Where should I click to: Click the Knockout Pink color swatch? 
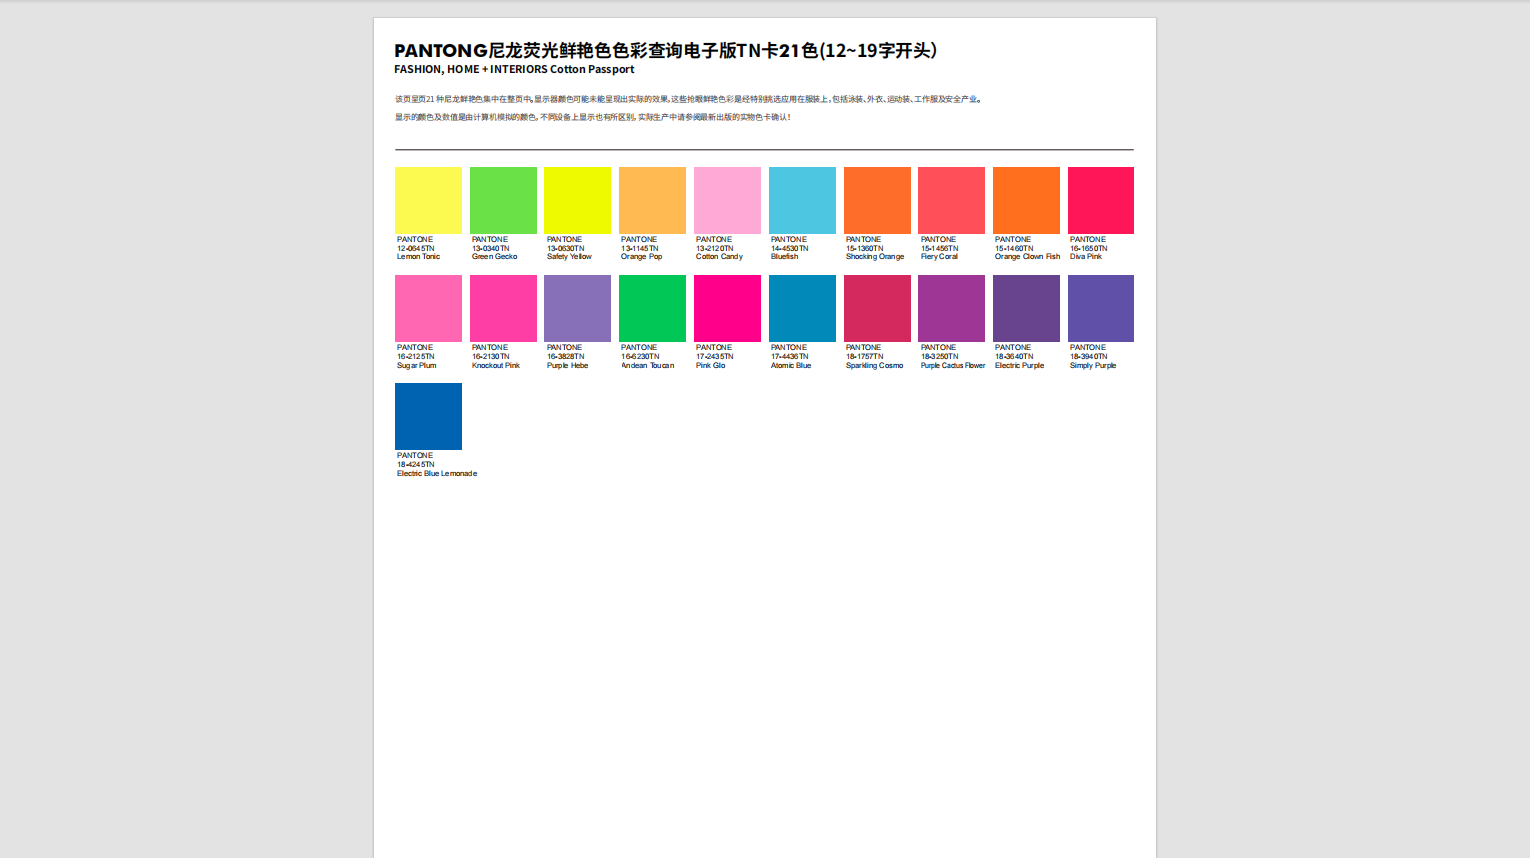pos(503,308)
